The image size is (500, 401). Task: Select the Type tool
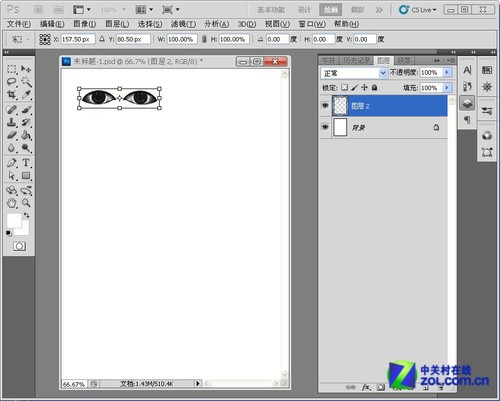pos(26,163)
